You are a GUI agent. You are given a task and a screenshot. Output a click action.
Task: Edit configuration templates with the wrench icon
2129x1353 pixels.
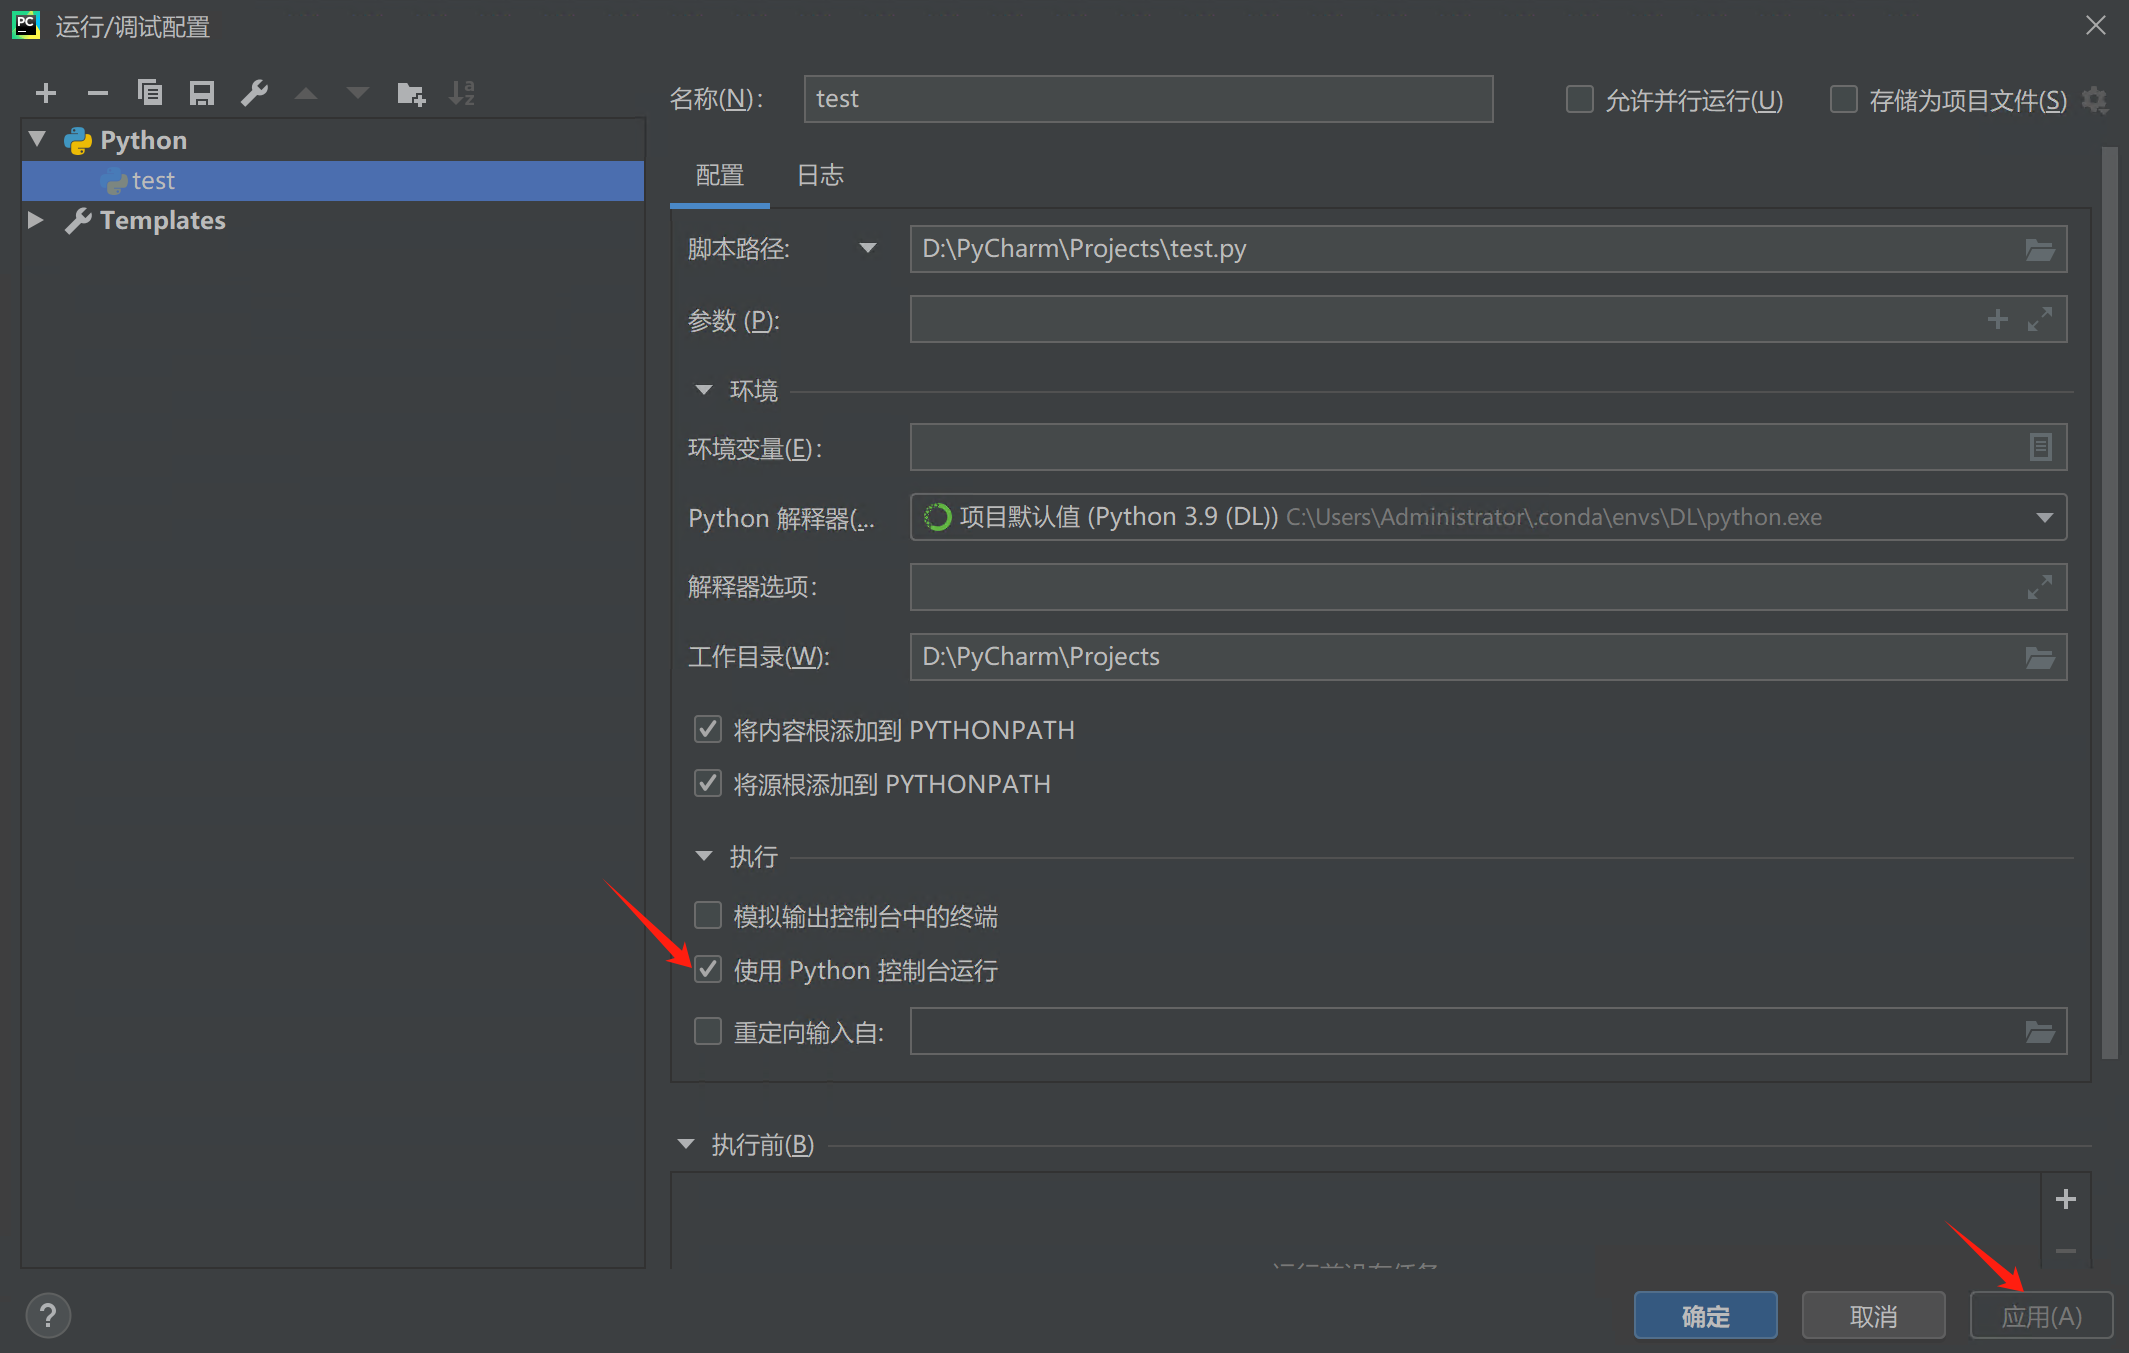coord(255,92)
